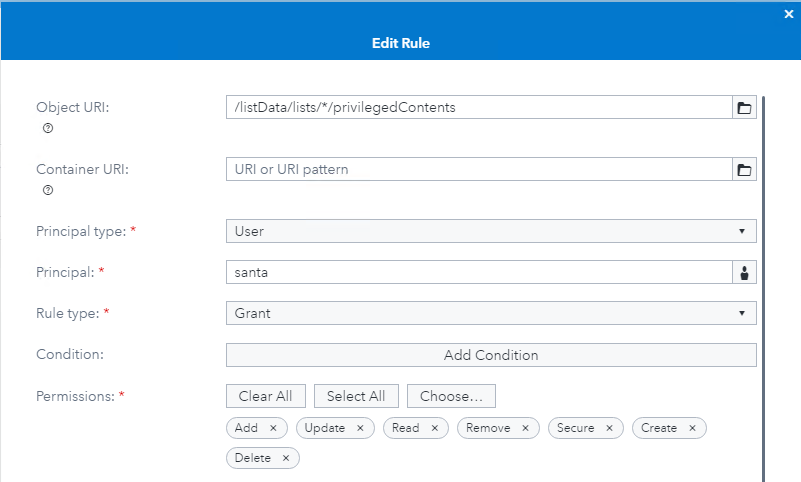Click the help icon under Container URI
The height and width of the screenshot is (482, 801).
[48, 191]
